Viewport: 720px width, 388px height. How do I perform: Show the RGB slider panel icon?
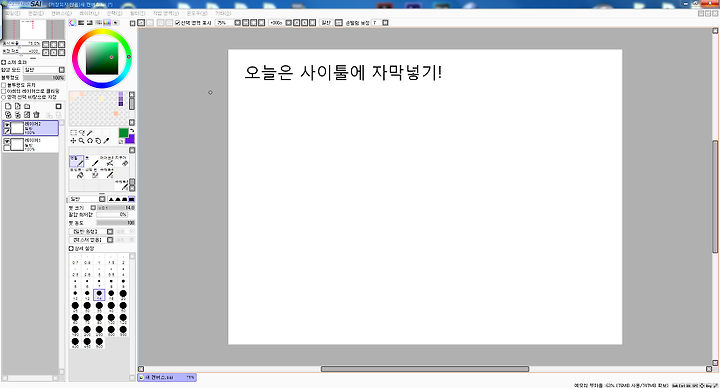click(81, 22)
